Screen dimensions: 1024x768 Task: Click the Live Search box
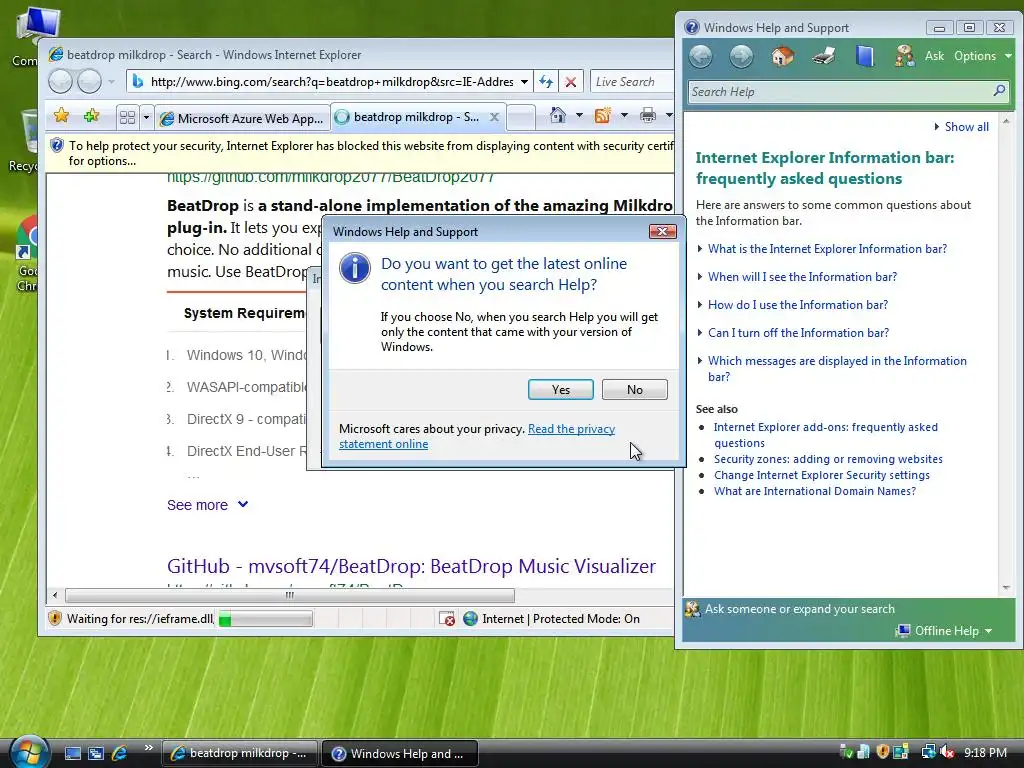[631, 82]
